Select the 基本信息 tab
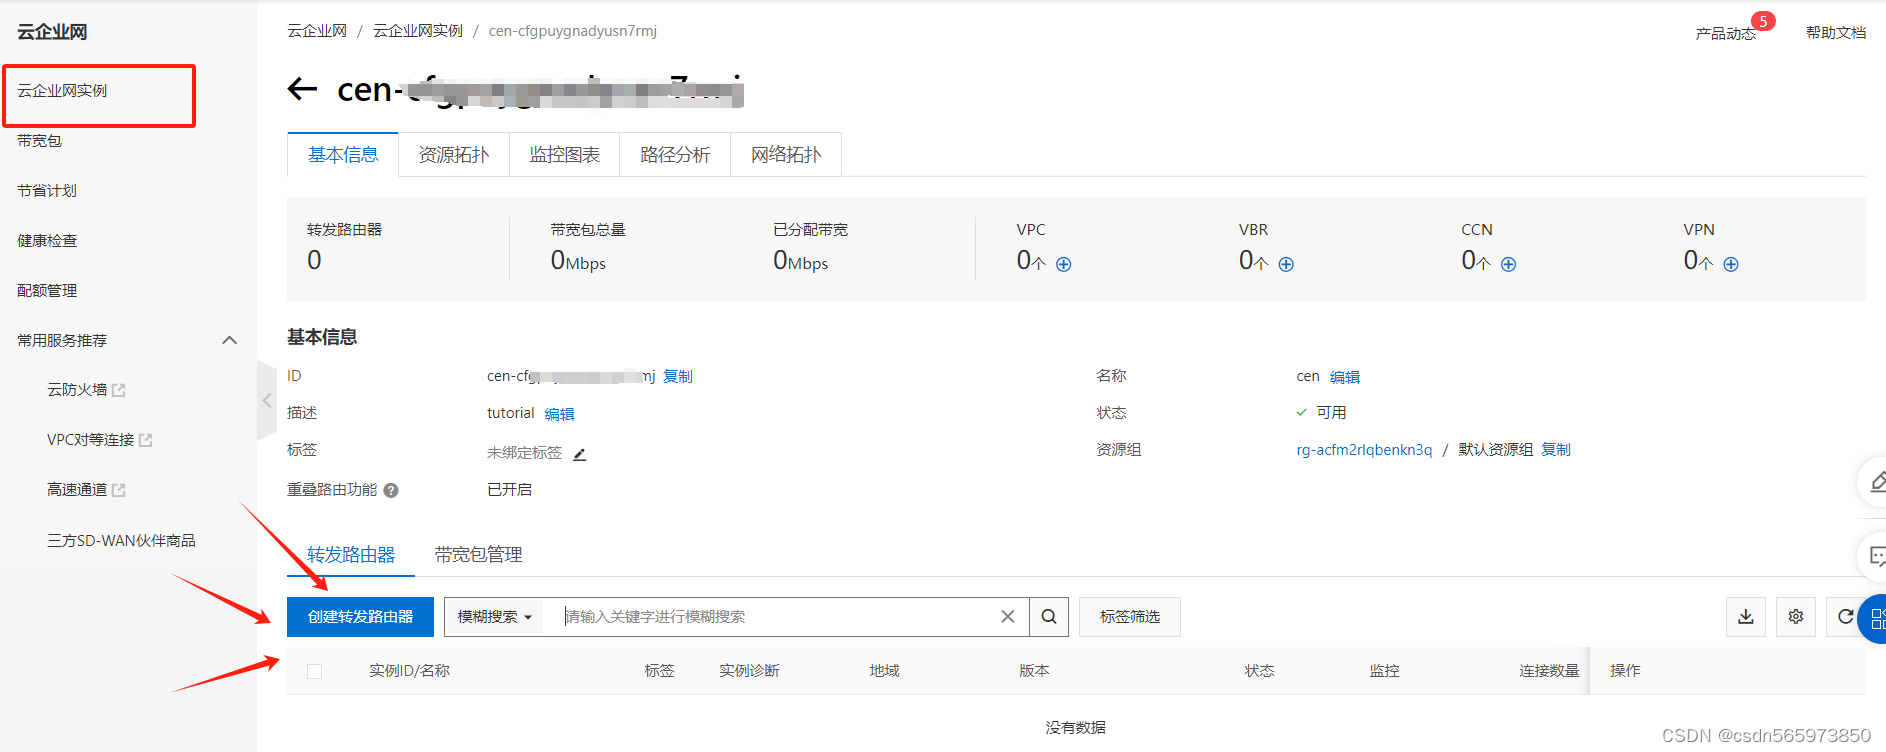Viewport: 1886px width, 752px height. (343, 155)
